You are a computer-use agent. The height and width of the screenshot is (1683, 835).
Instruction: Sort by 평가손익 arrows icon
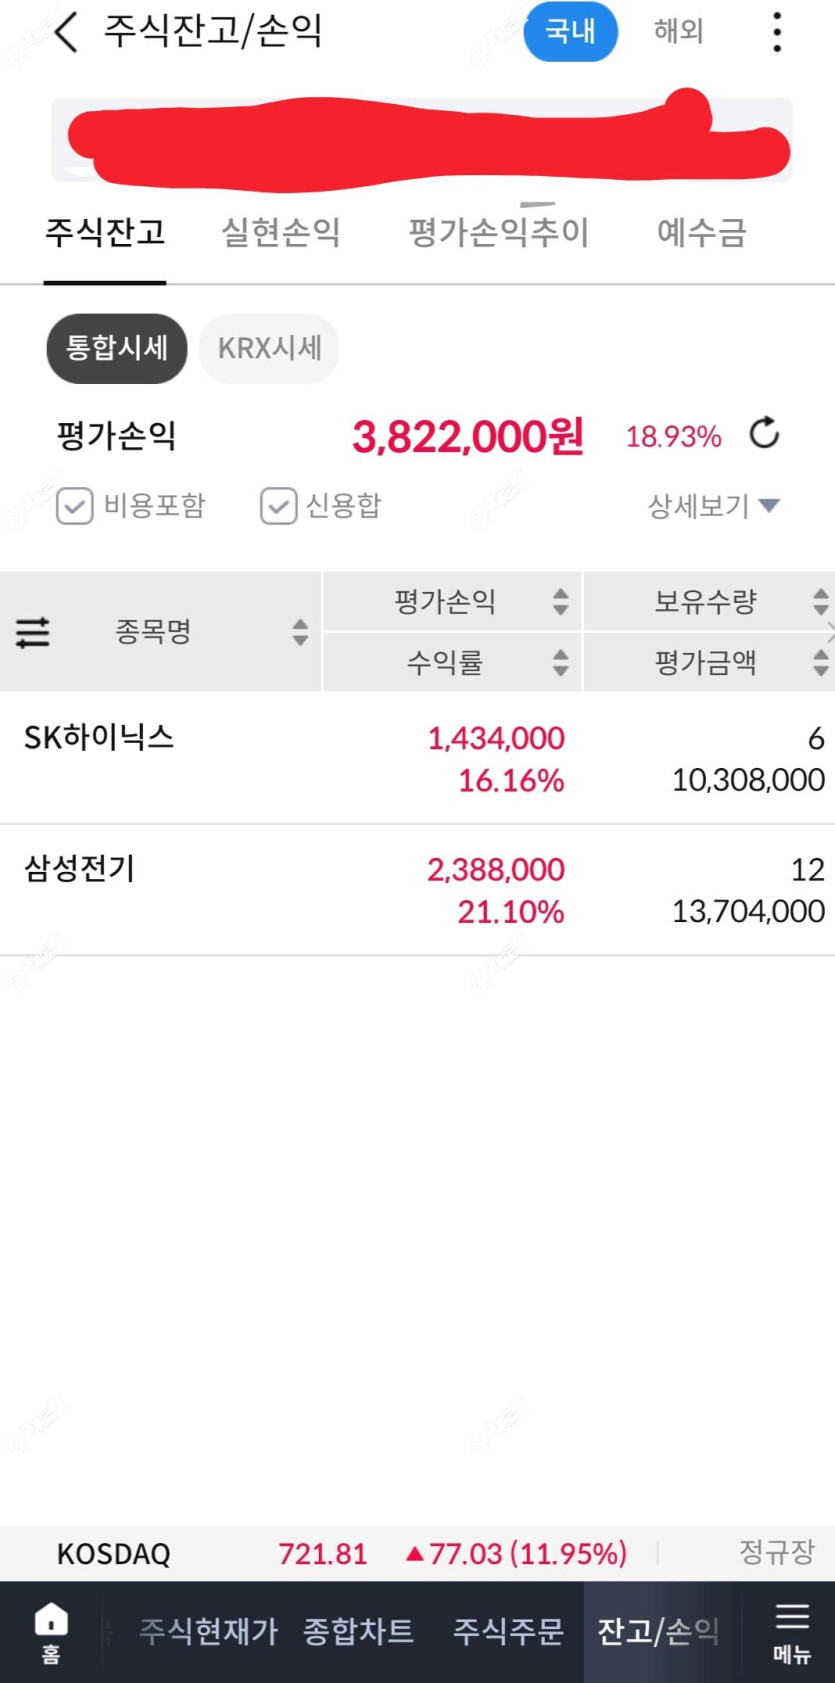pos(561,601)
